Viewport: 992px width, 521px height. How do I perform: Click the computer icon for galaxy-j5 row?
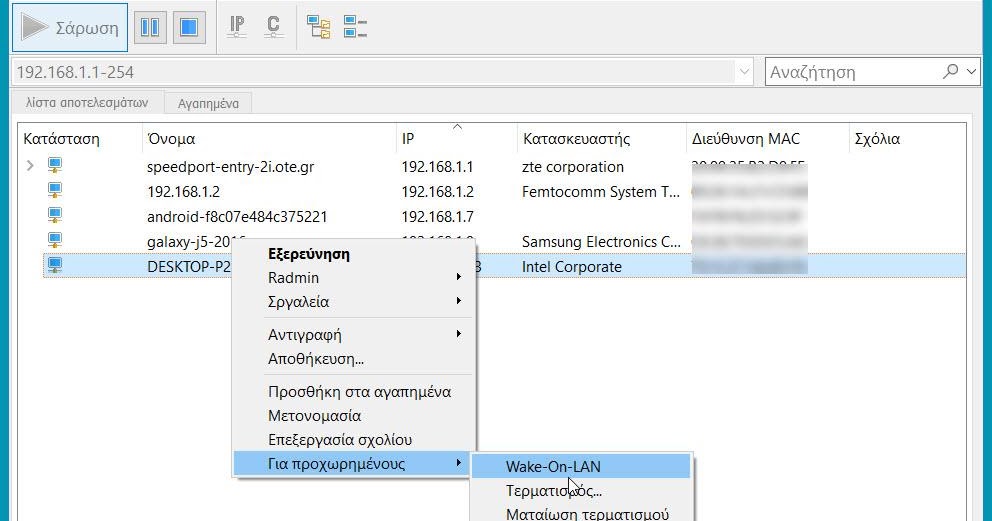pos(55,241)
